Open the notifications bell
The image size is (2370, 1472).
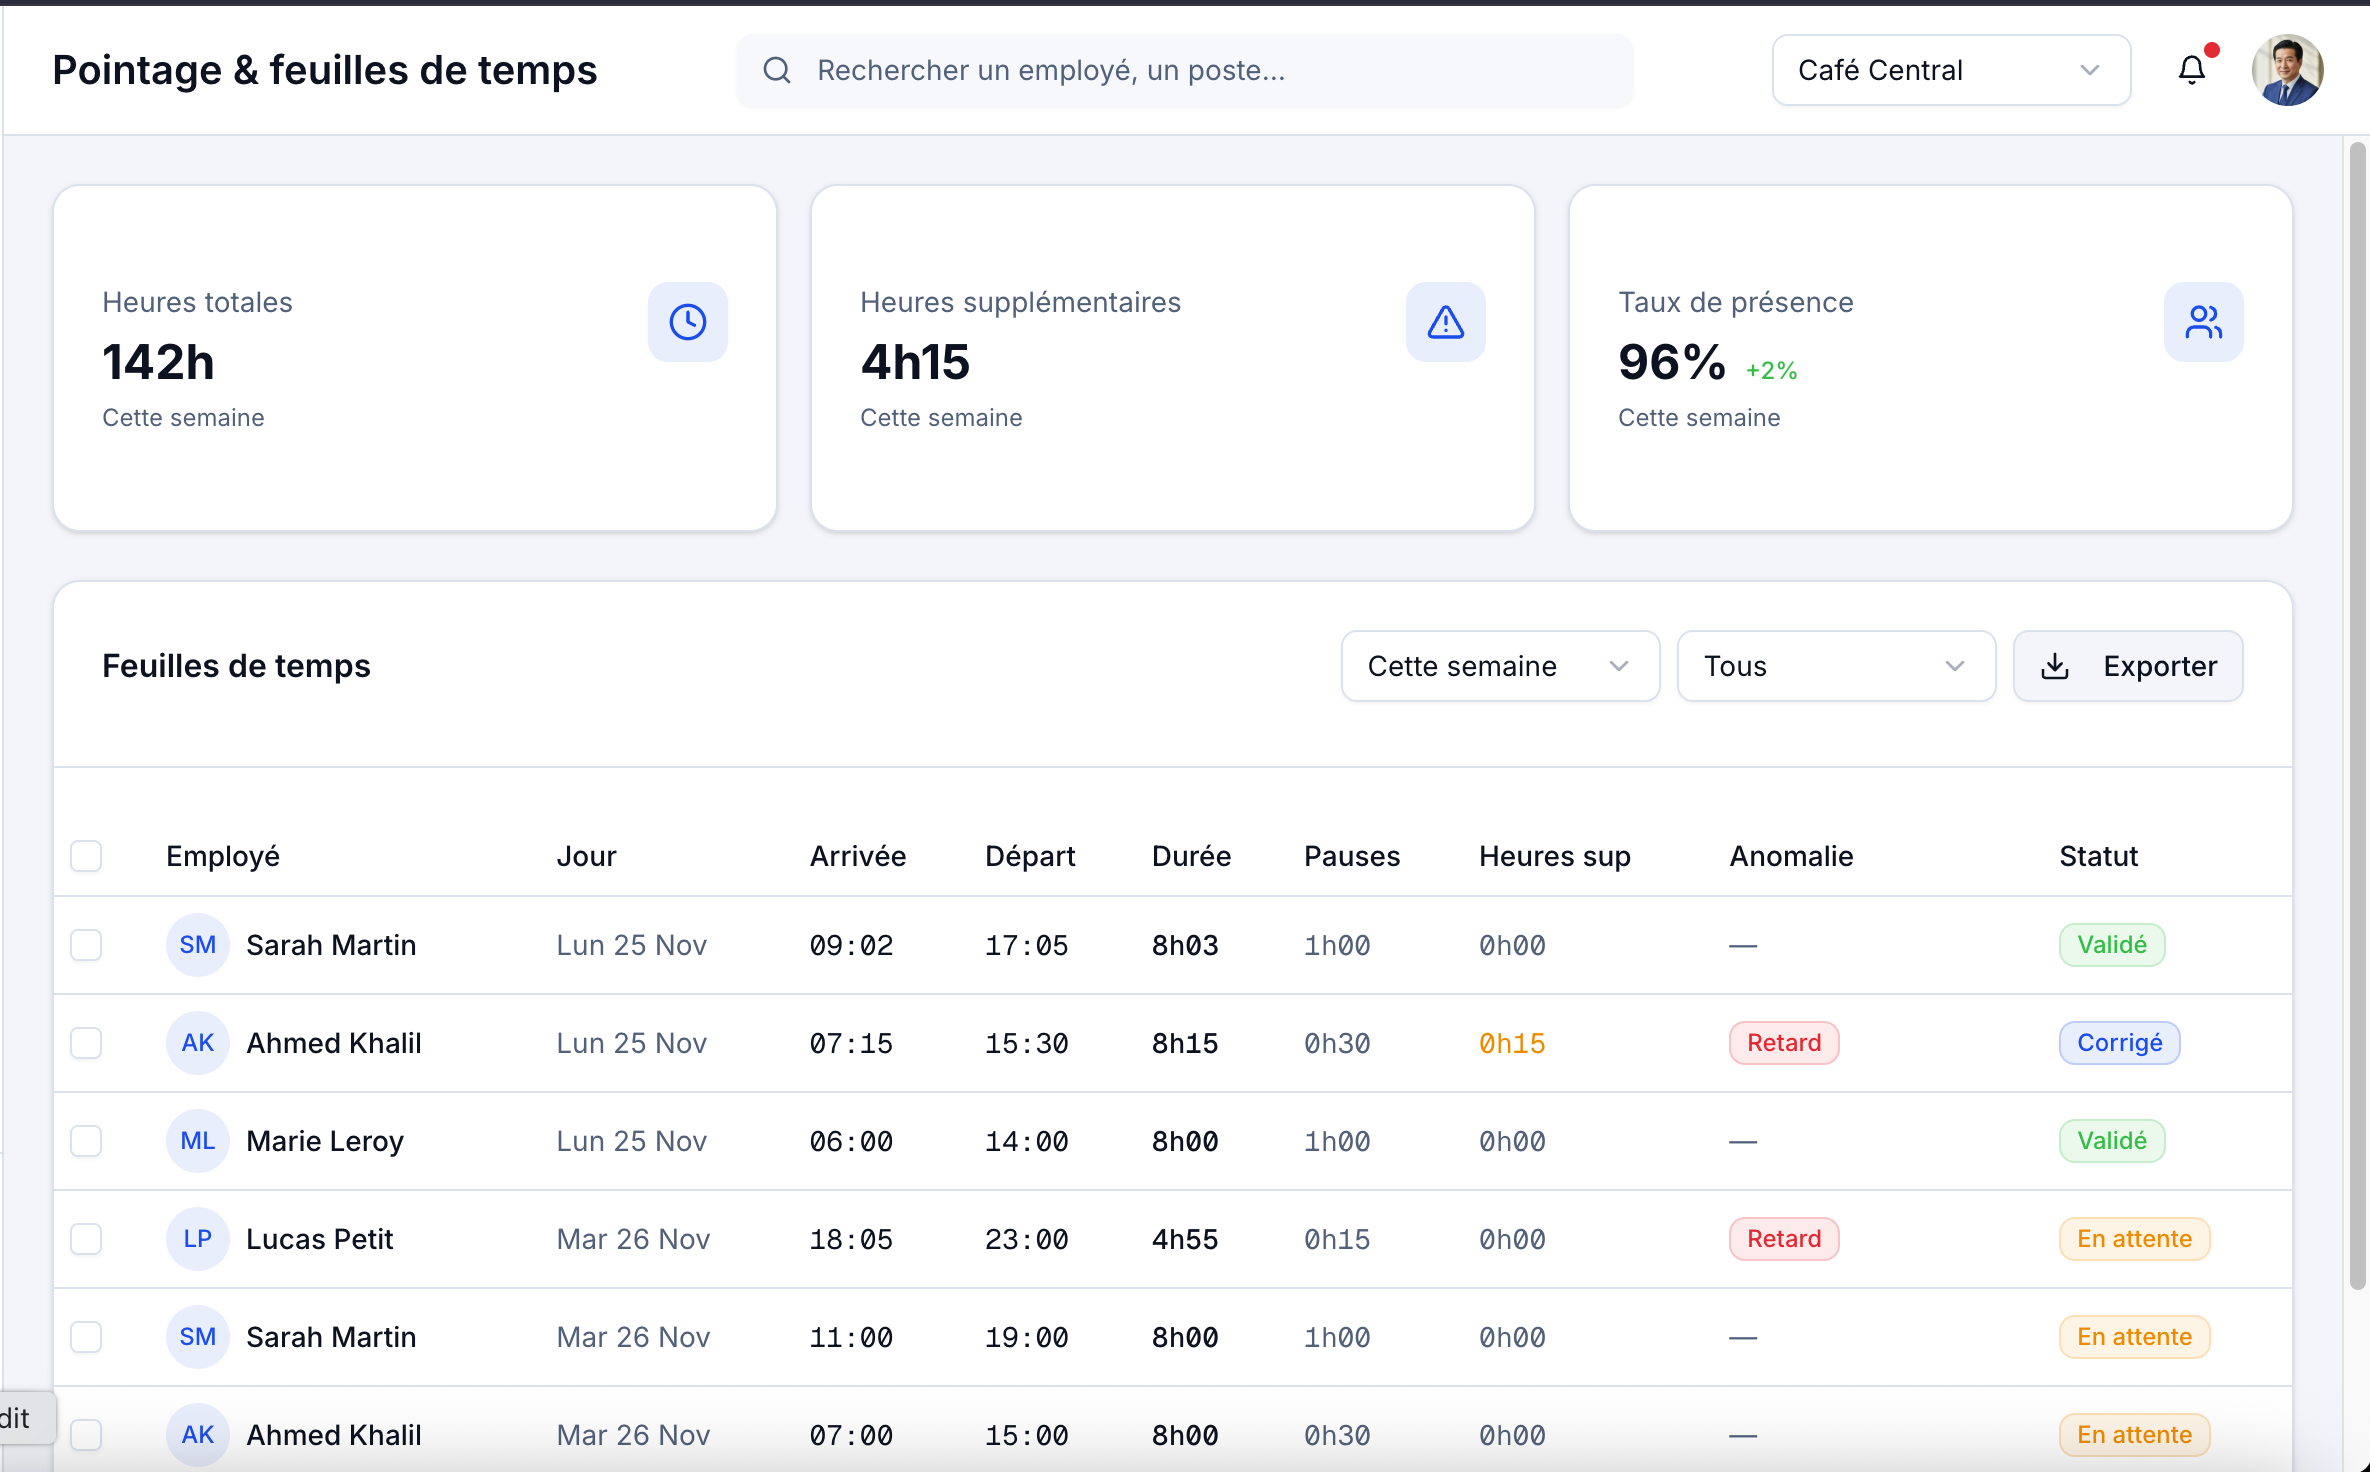pyautogui.click(x=2191, y=70)
